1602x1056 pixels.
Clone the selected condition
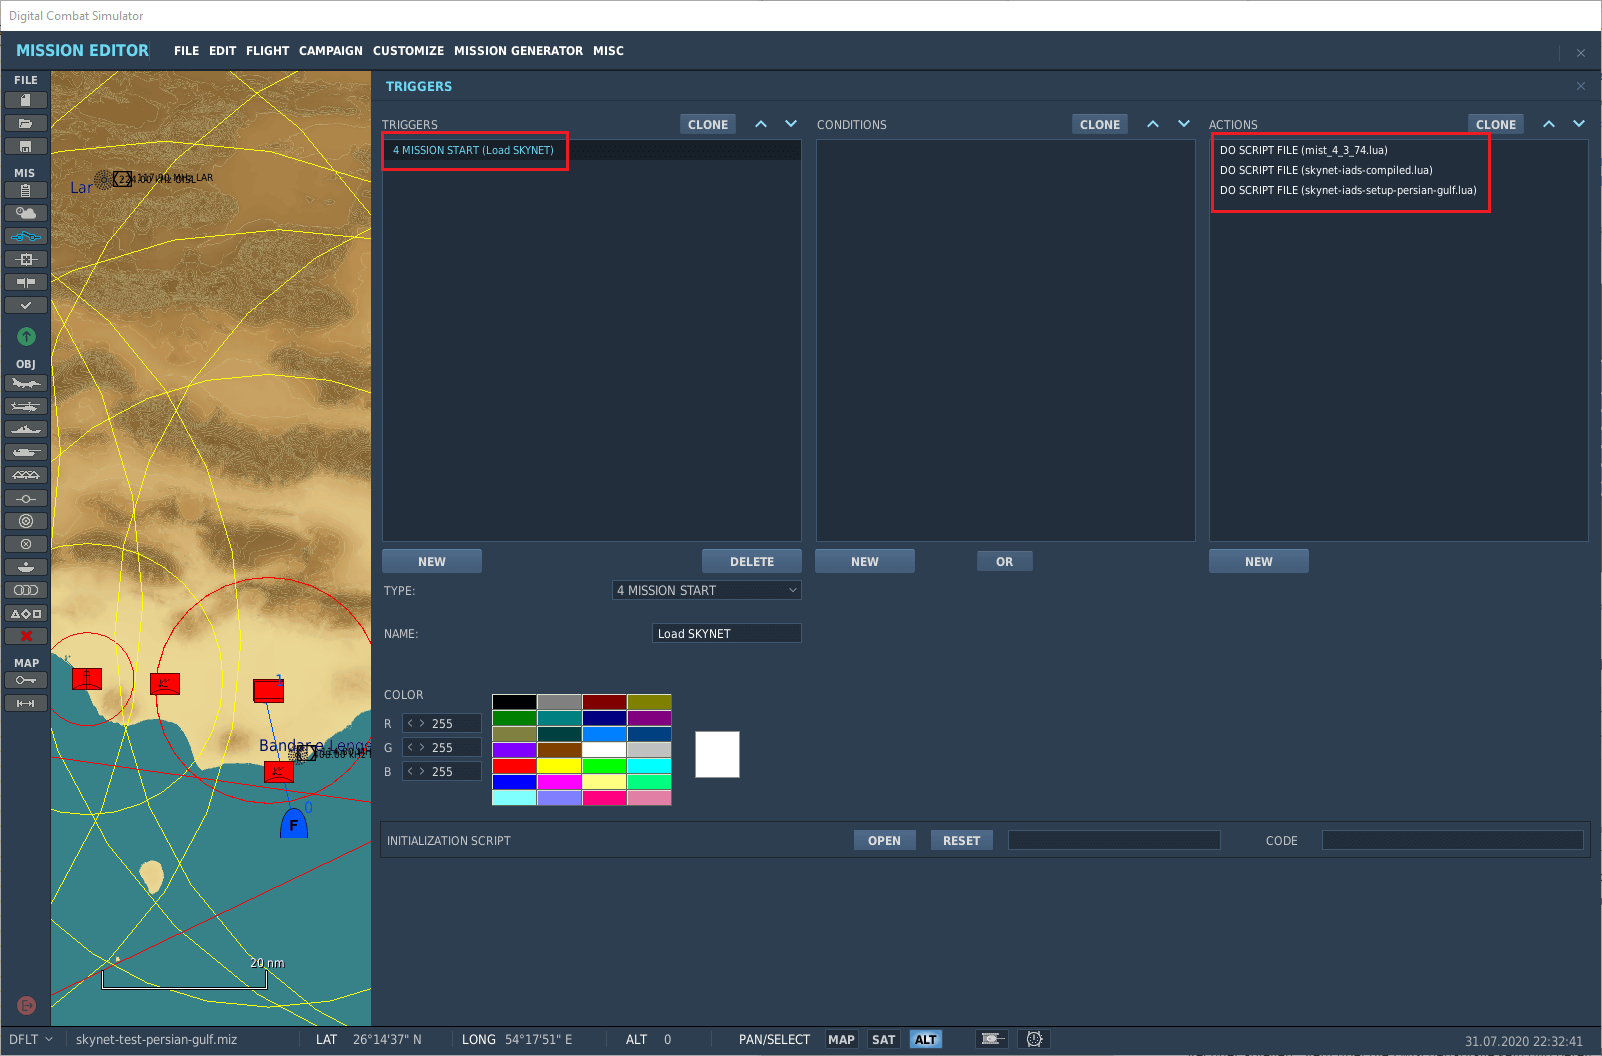(x=1100, y=124)
